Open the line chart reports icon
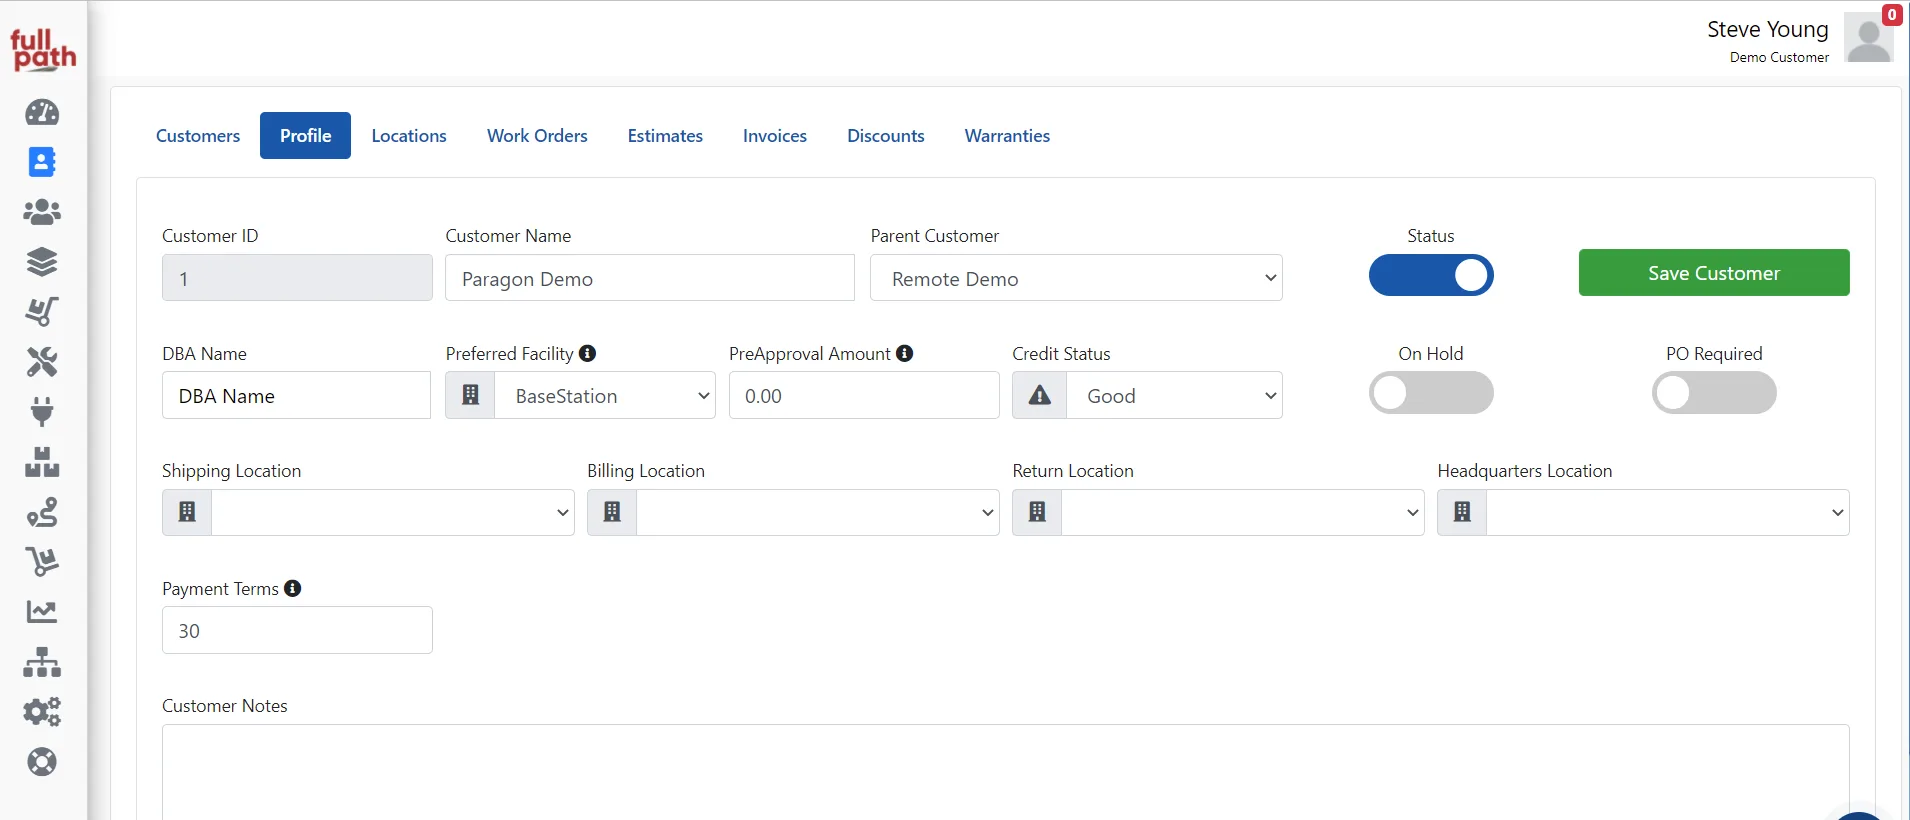The height and width of the screenshot is (820, 1910). pos(42,612)
